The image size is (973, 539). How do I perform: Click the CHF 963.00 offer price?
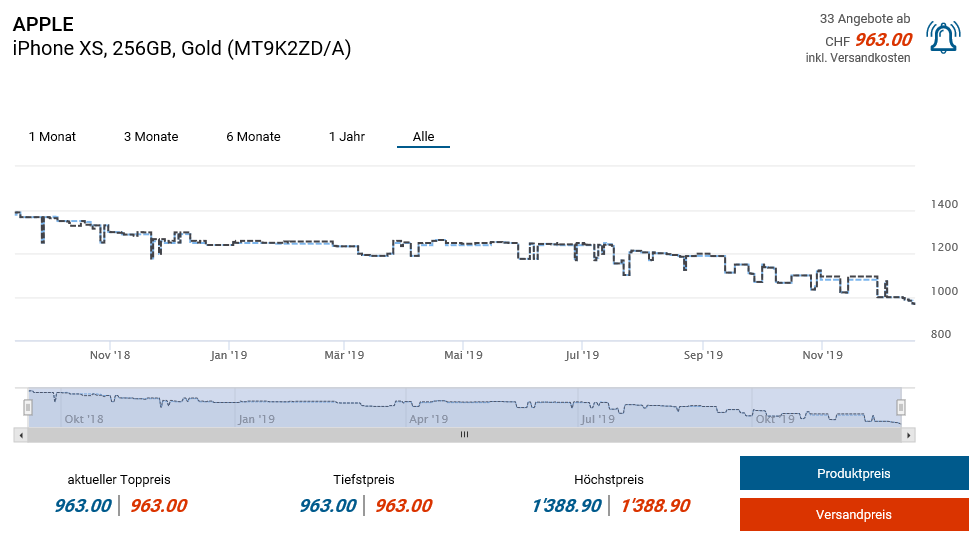[882, 40]
